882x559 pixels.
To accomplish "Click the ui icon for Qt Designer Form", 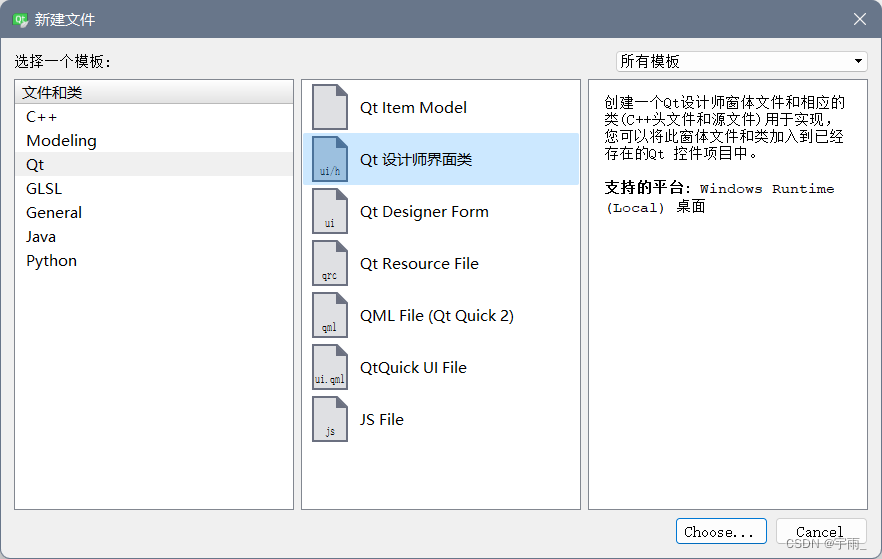I will click(330, 211).
